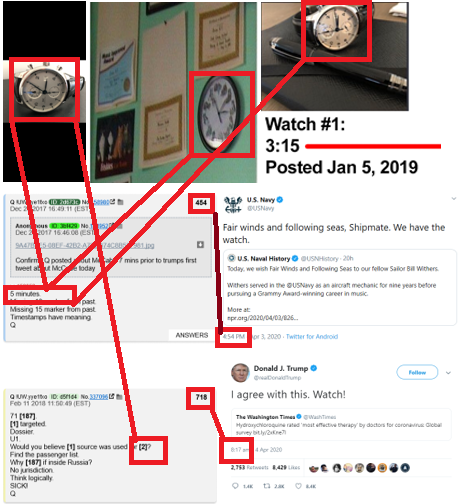Open the Twitter for Android link
This screenshot has width=465, height=504.
pos(312,336)
